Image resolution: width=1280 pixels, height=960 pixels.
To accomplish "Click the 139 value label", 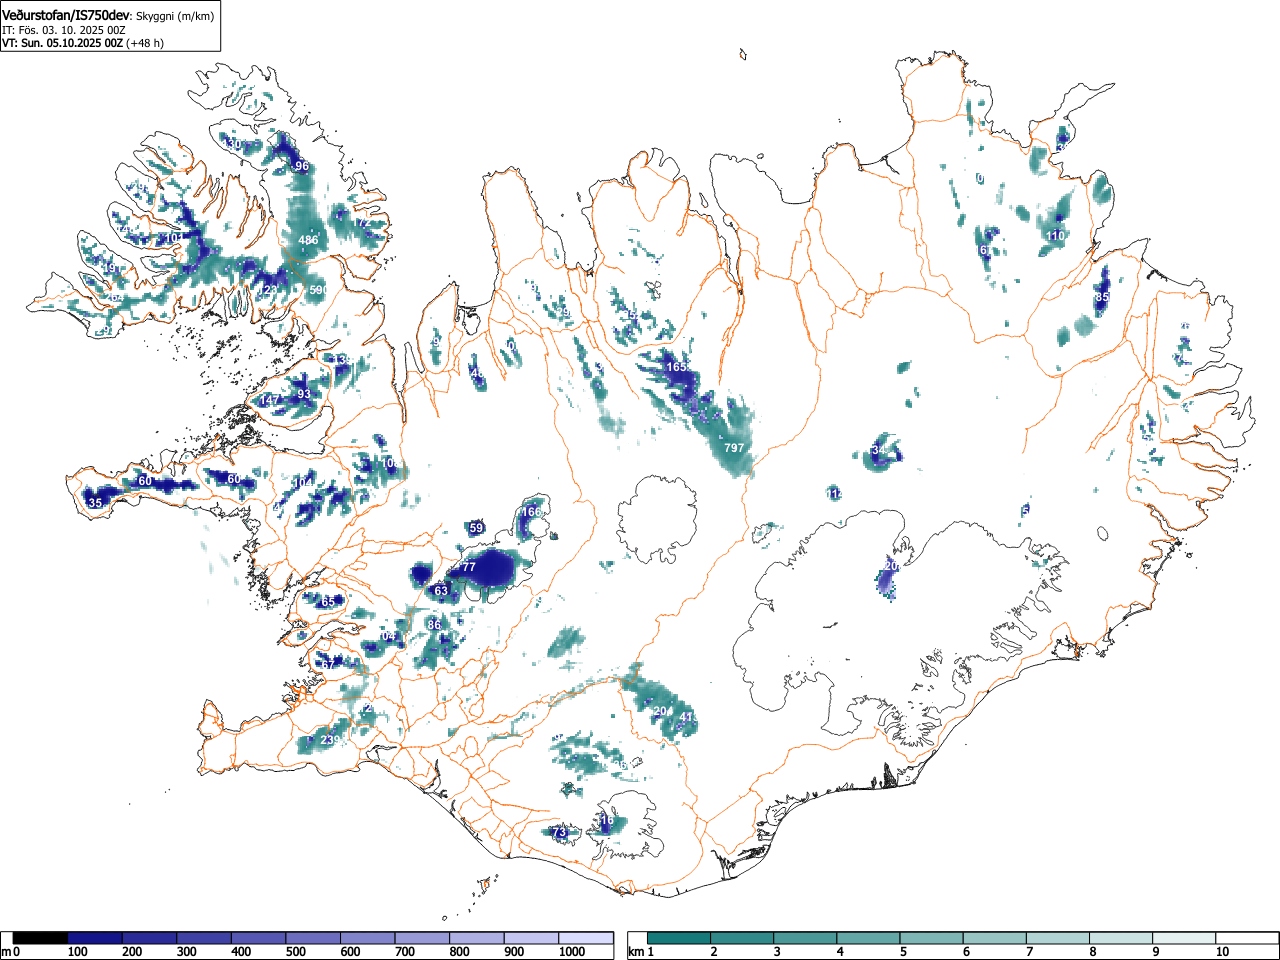I will click(343, 359).
